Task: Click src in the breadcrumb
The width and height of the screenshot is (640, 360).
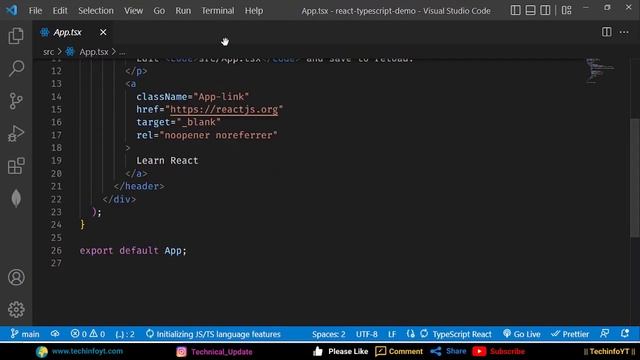Action: point(48,52)
